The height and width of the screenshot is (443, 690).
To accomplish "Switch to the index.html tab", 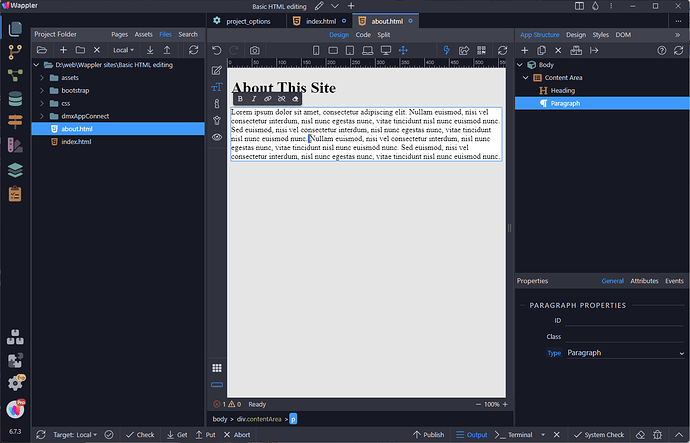I will coord(321,21).
